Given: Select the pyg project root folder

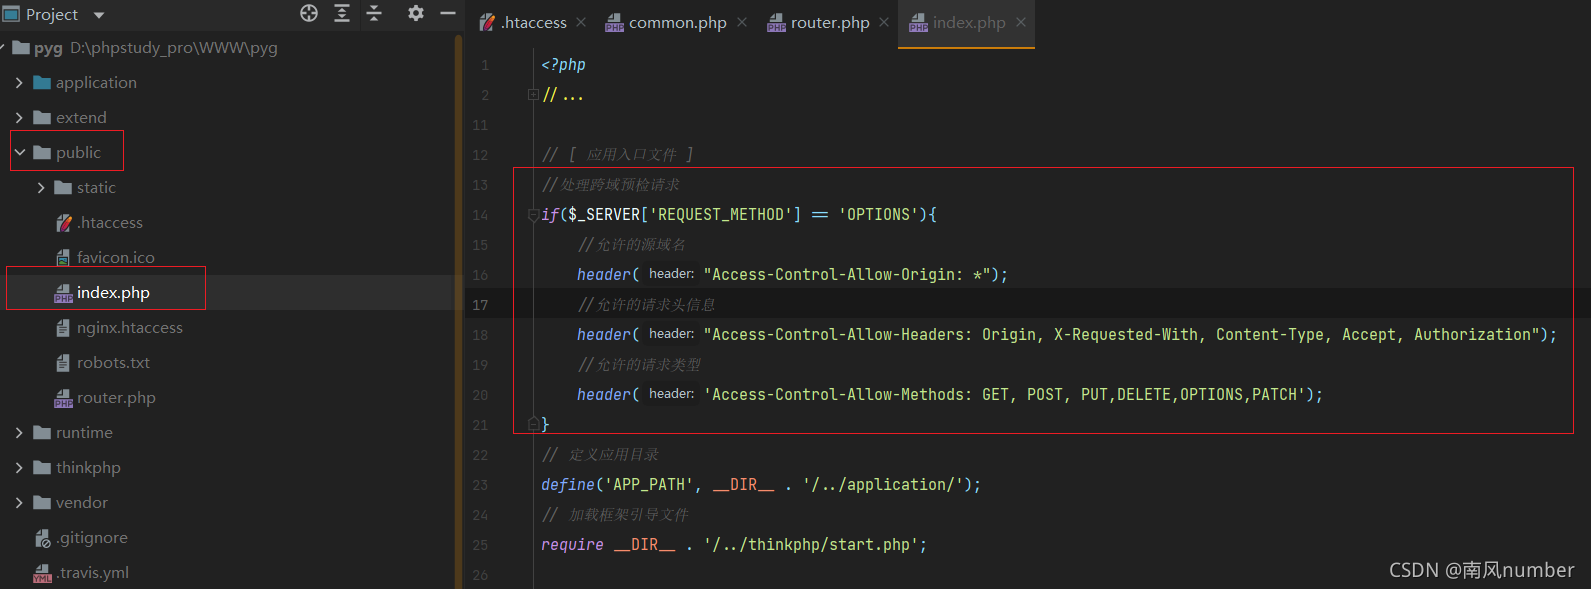Looking at the screenshot, I should (48, 48).
